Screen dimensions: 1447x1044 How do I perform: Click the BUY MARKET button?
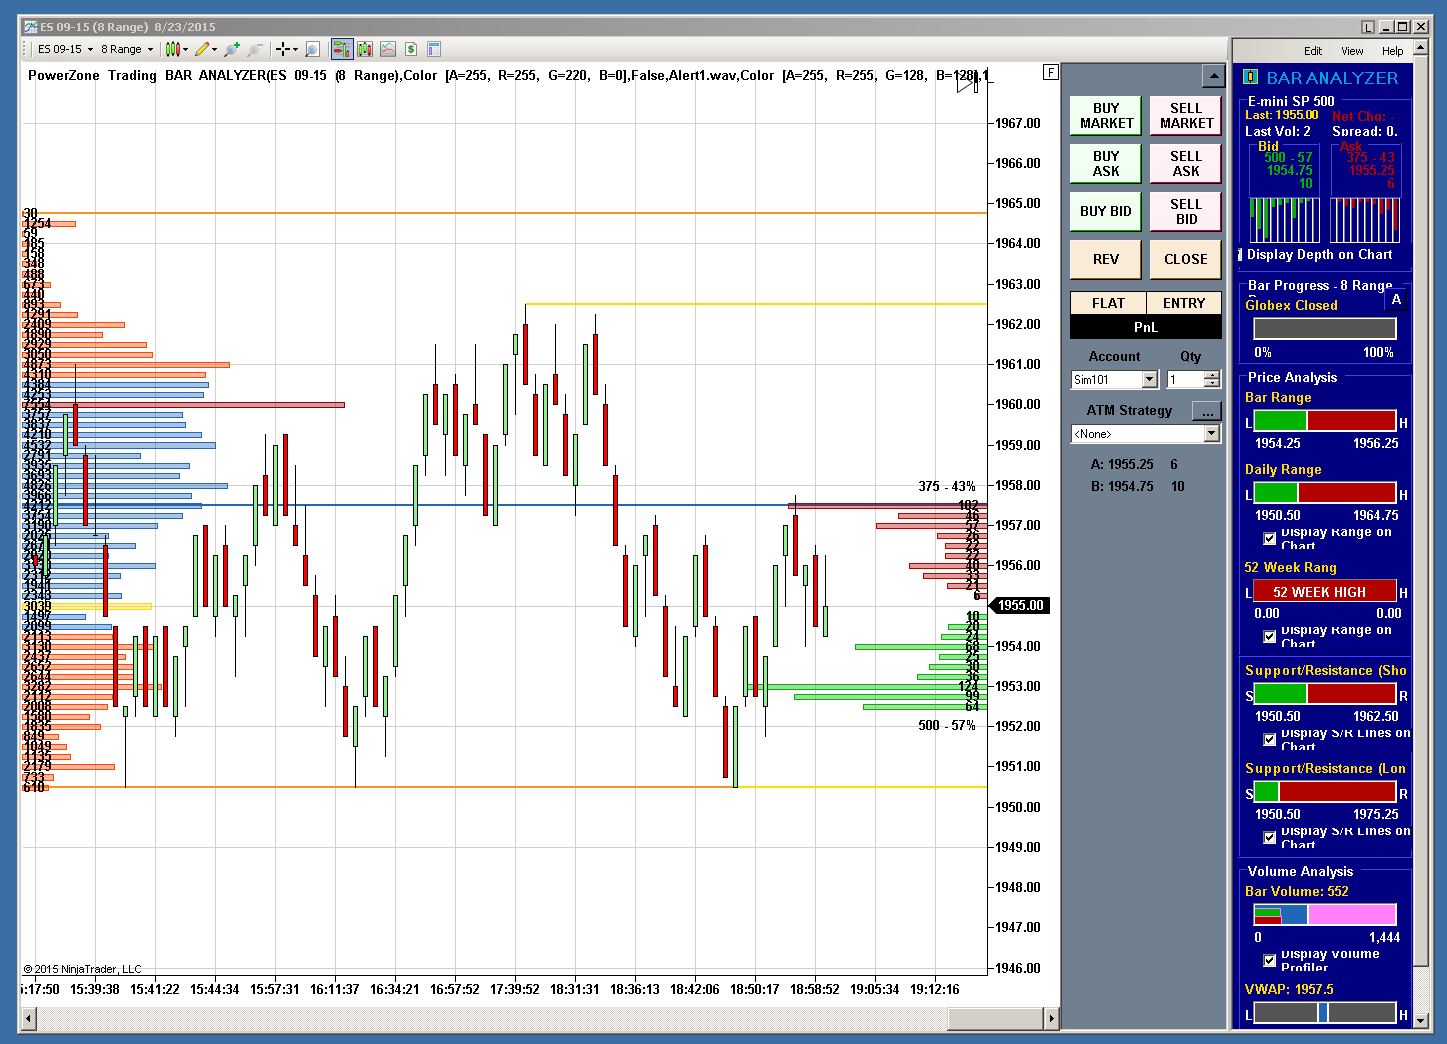(1106, 116)
